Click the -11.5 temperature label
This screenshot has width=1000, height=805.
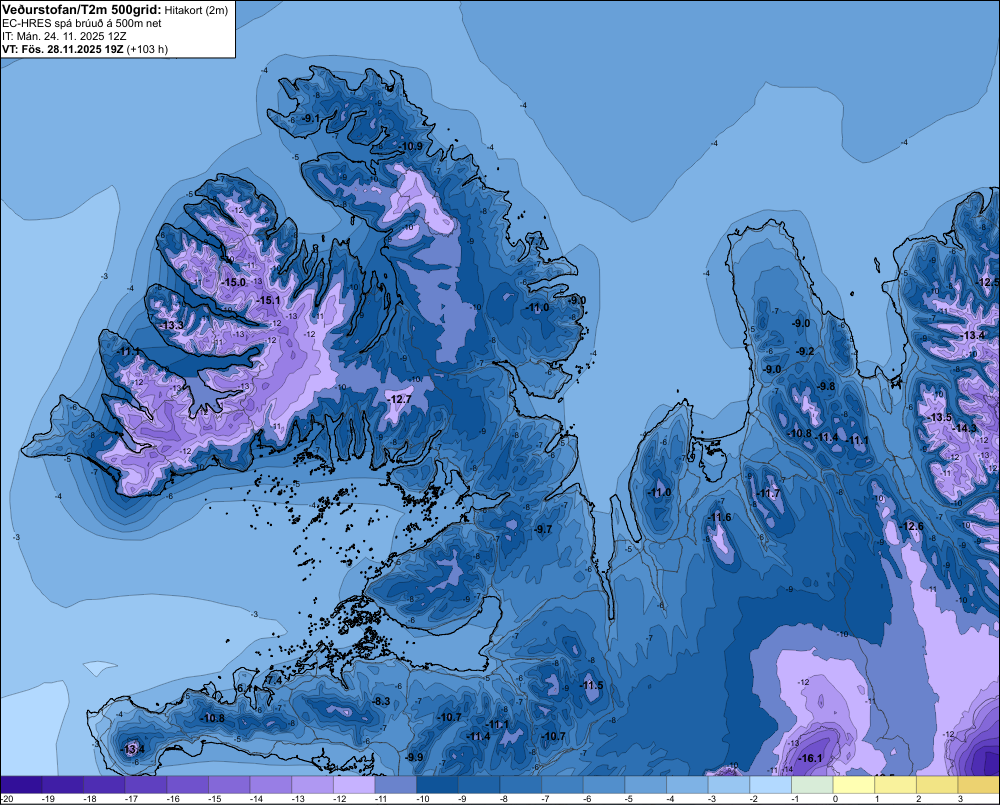coord(591,685)
